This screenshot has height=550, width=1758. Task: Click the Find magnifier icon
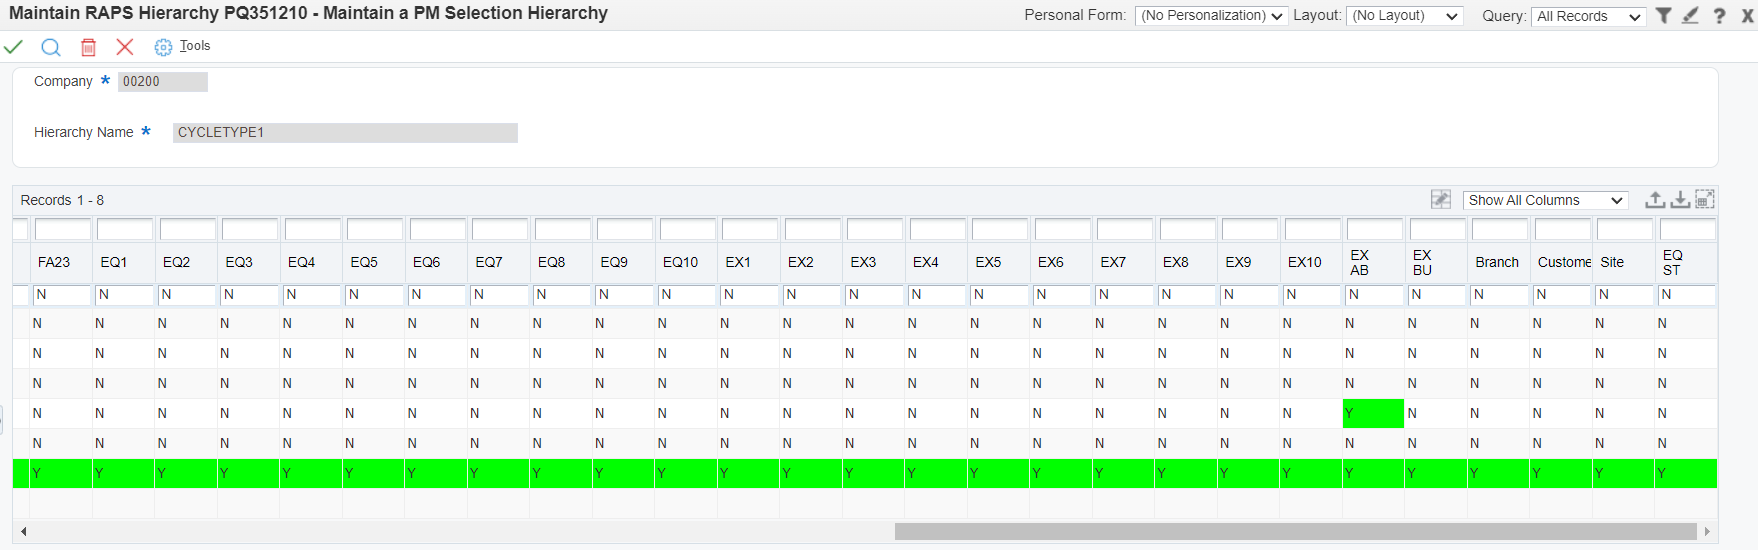click(51, 47)
